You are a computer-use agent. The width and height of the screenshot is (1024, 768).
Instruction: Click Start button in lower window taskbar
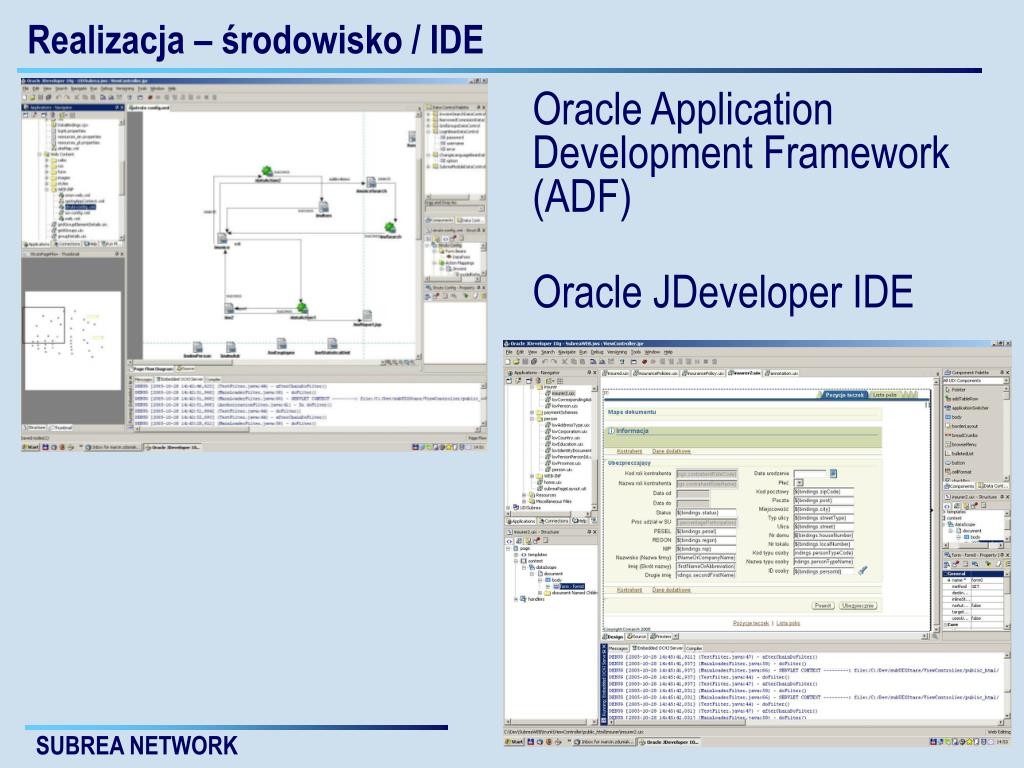[x=515, y=742]
